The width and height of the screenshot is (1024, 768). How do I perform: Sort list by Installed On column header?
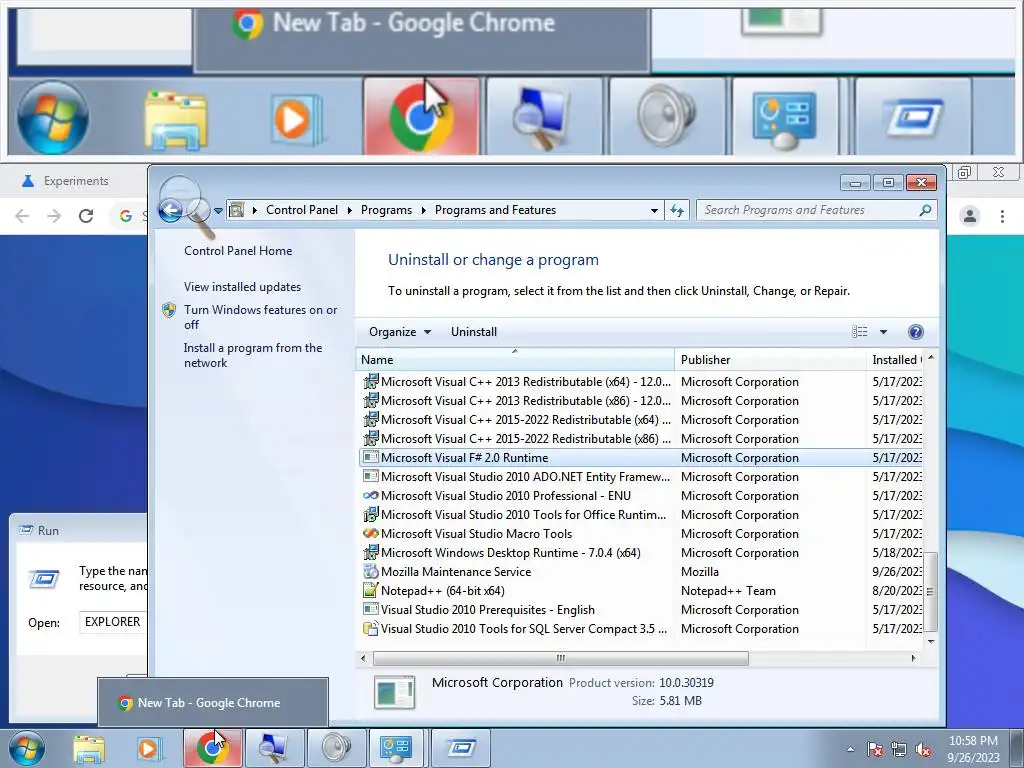[x=895, y=360]
